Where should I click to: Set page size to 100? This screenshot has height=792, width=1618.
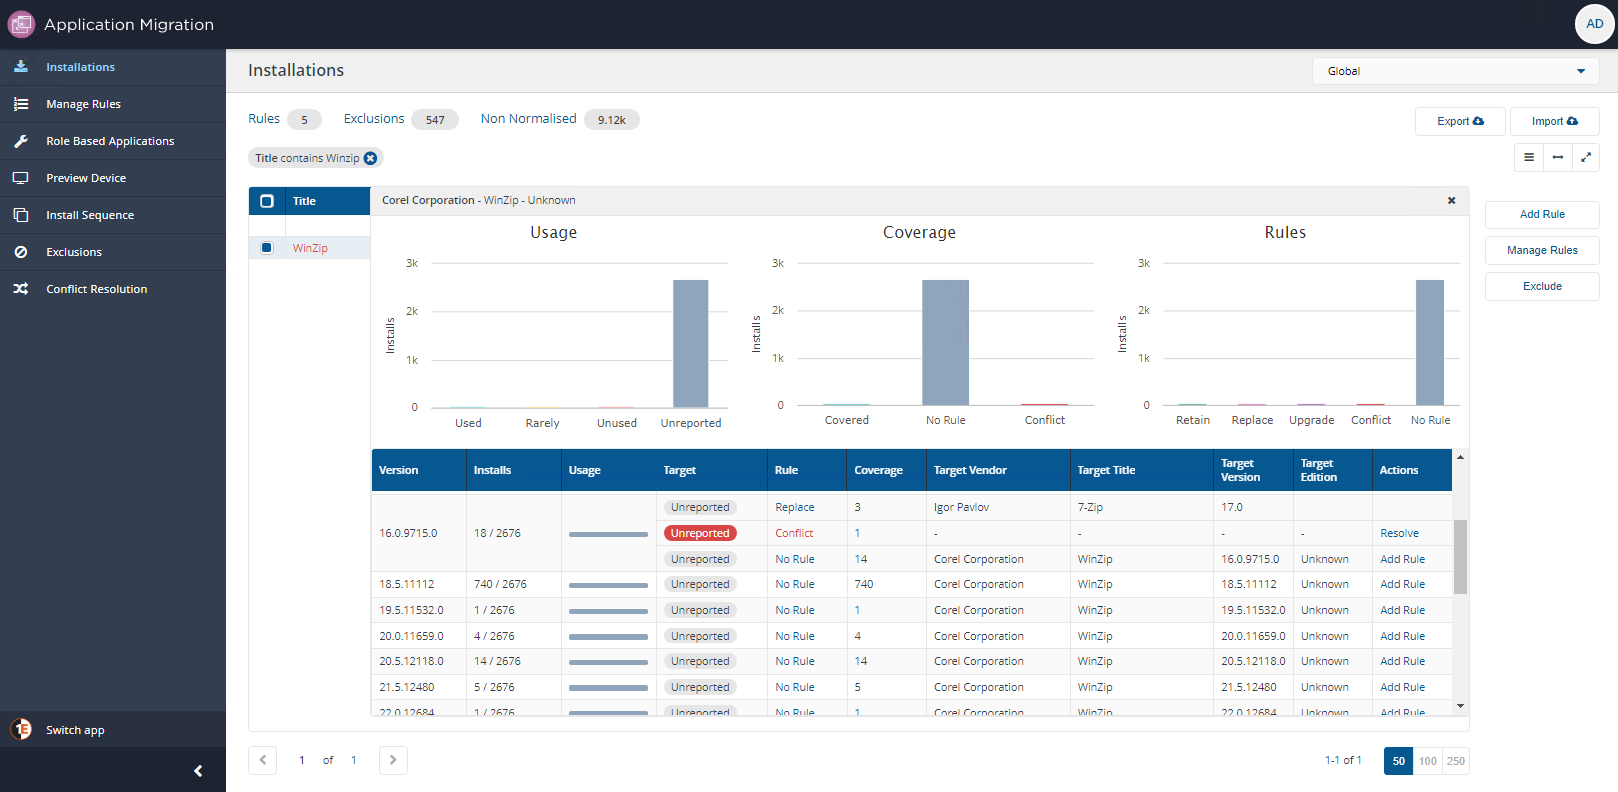tap(1427, 761)
